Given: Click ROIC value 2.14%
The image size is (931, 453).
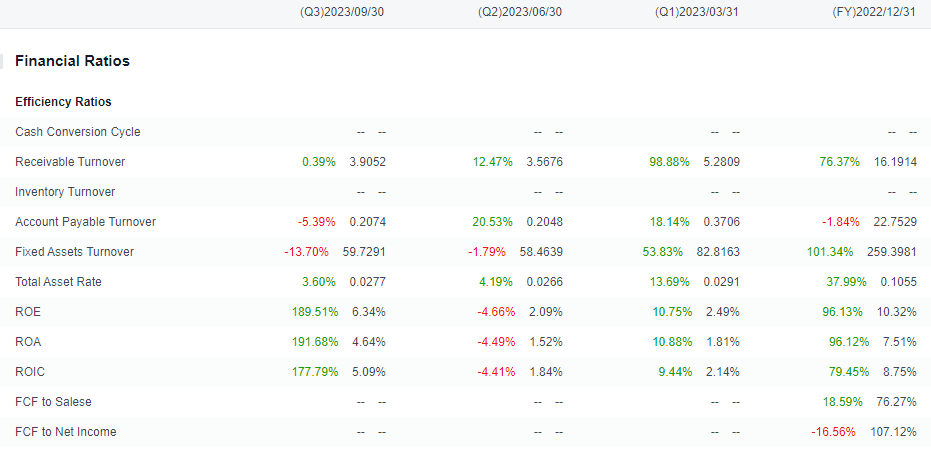Looking at the screenshot, I should tap(723, 372).
